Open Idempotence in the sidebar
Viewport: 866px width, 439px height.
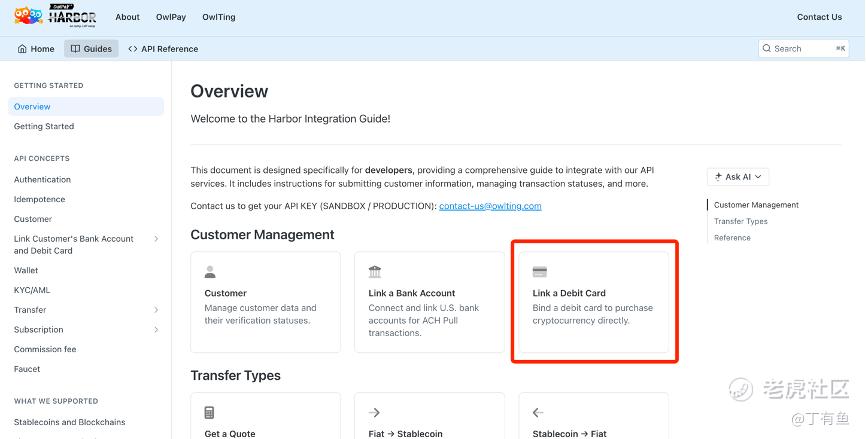tap(39, 199)
